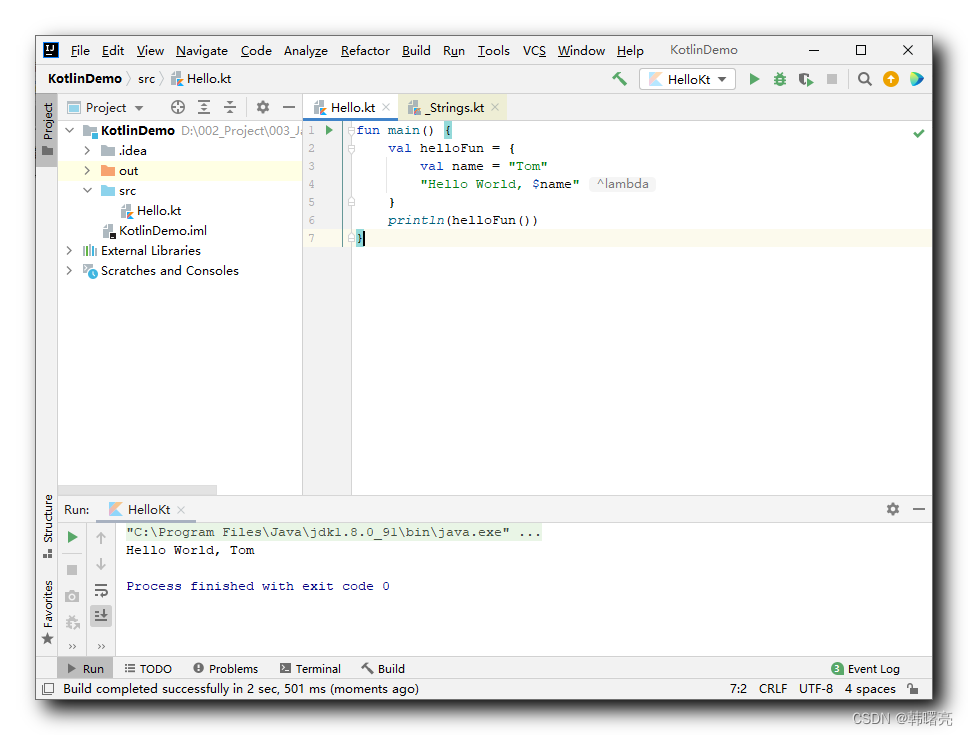Toggle soft-wrap icon in Run console
This screenshot has height=735, width=968.
101,590
